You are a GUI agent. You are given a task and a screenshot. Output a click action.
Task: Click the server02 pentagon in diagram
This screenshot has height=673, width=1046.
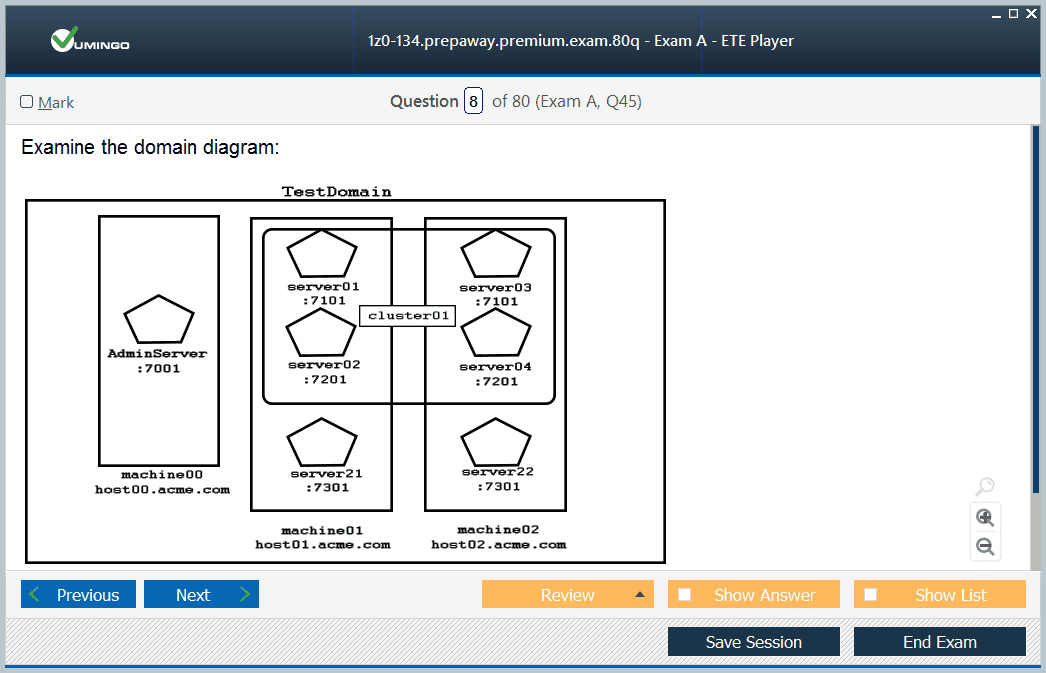coord(321,333)
